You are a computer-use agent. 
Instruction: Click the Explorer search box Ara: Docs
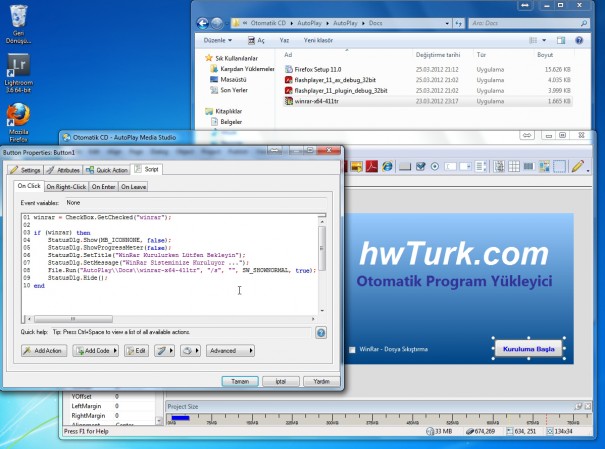(x=529, y=24)
